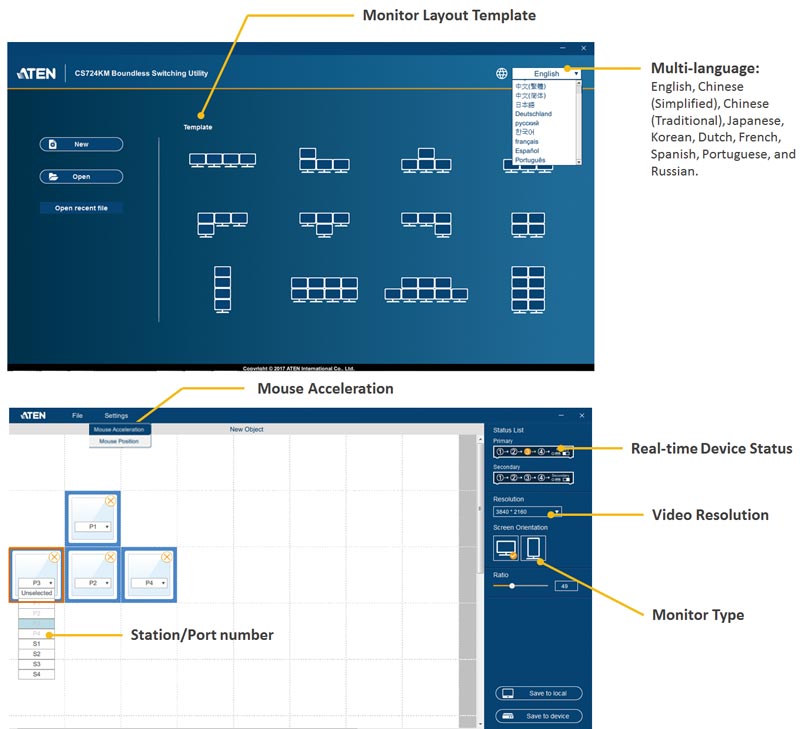Open the English language dropdown
The width and height of the screenshot is (800, 729).
coord(546,73)
